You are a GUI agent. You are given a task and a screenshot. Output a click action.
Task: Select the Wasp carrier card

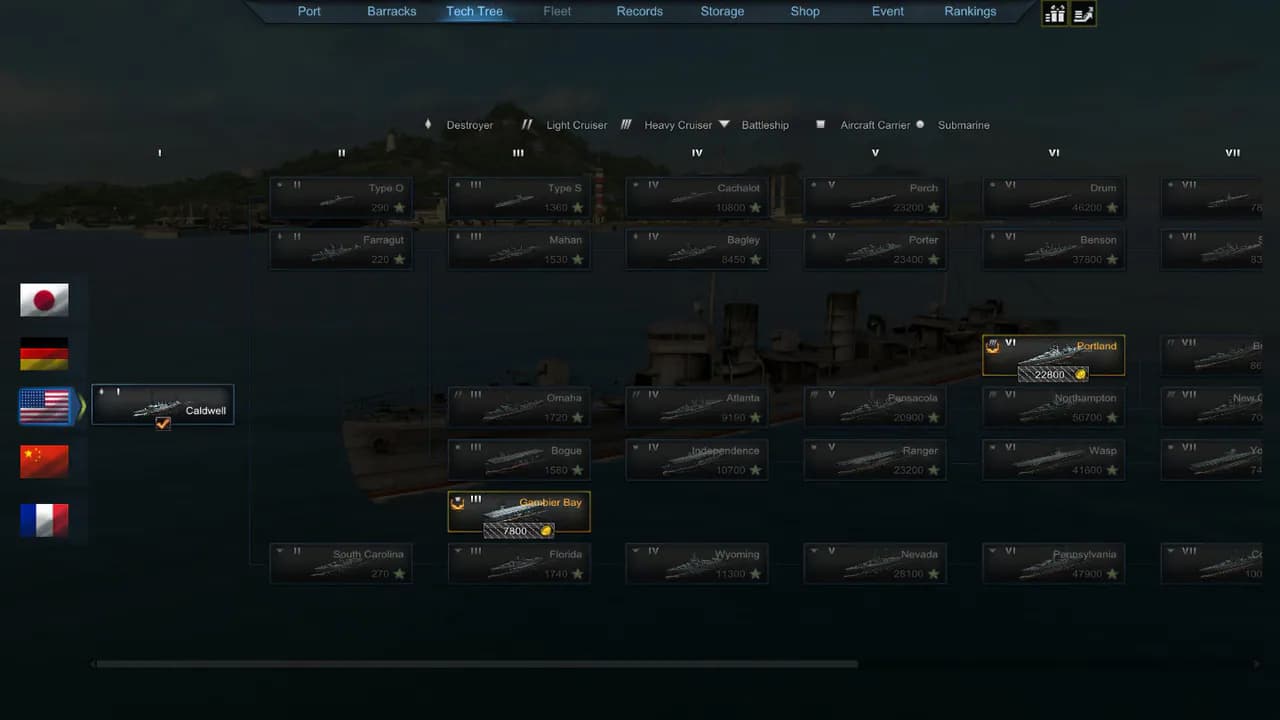(1054, 460)
